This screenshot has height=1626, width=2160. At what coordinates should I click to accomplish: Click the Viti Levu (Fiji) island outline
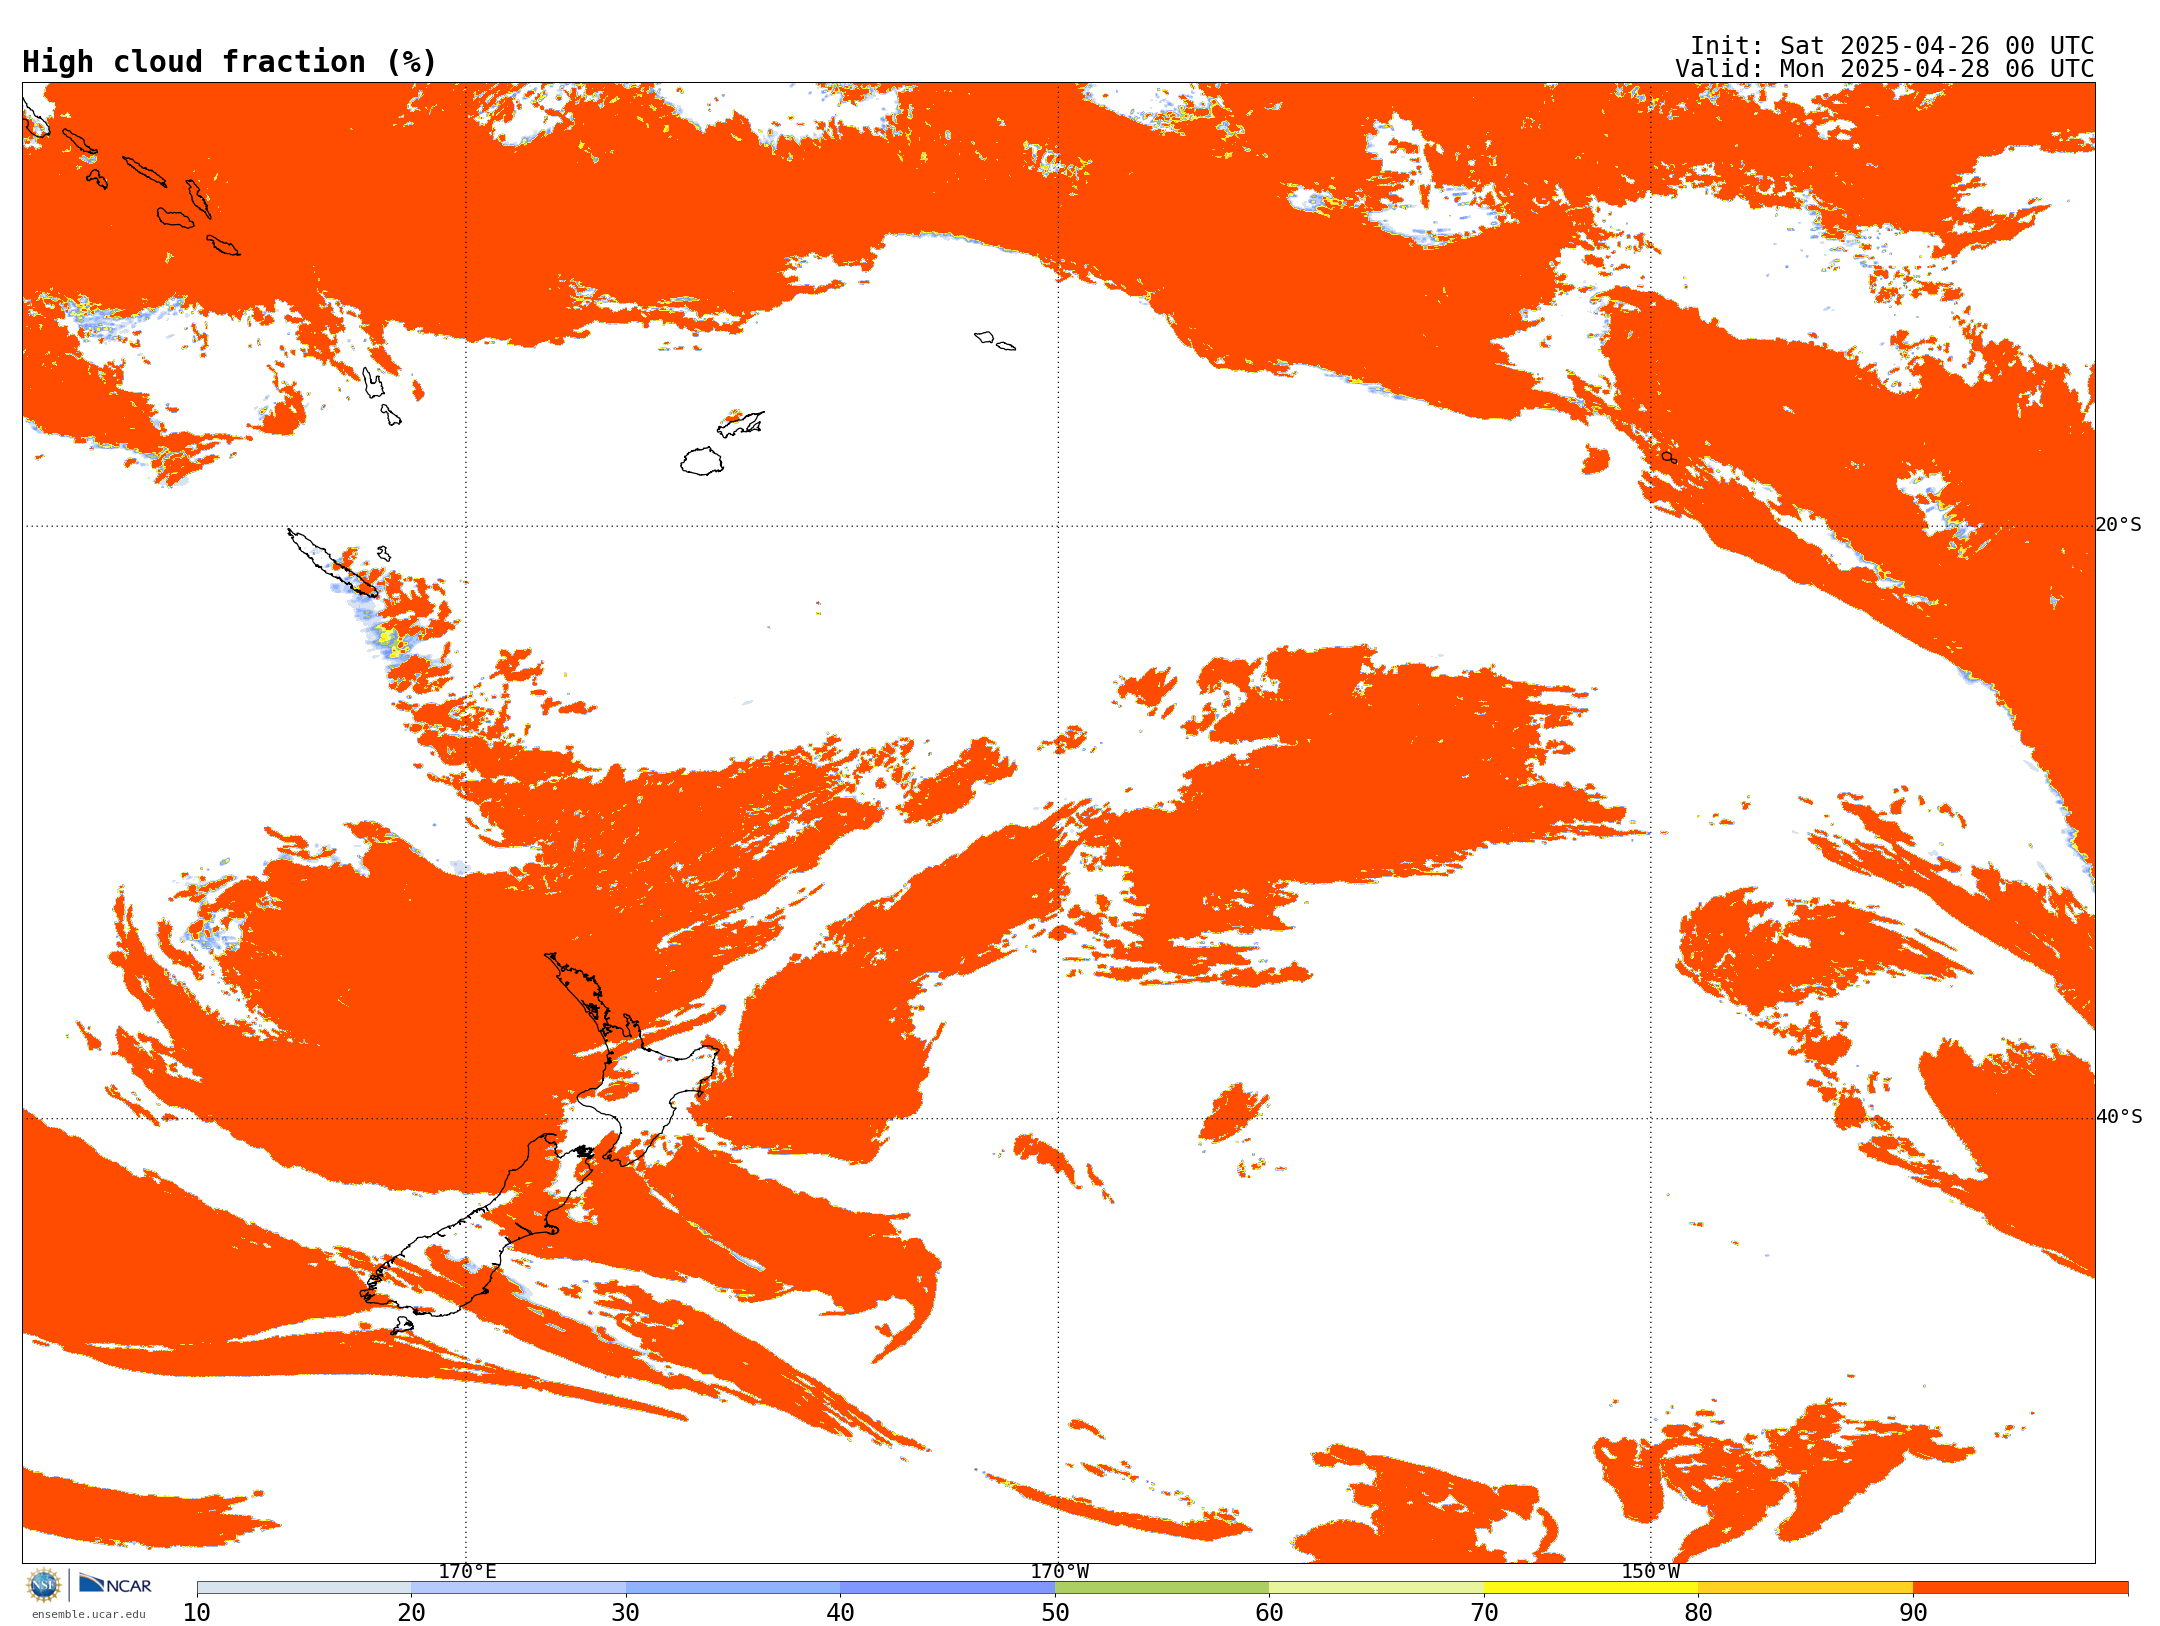pyautogui.click(x=702, y=461)
